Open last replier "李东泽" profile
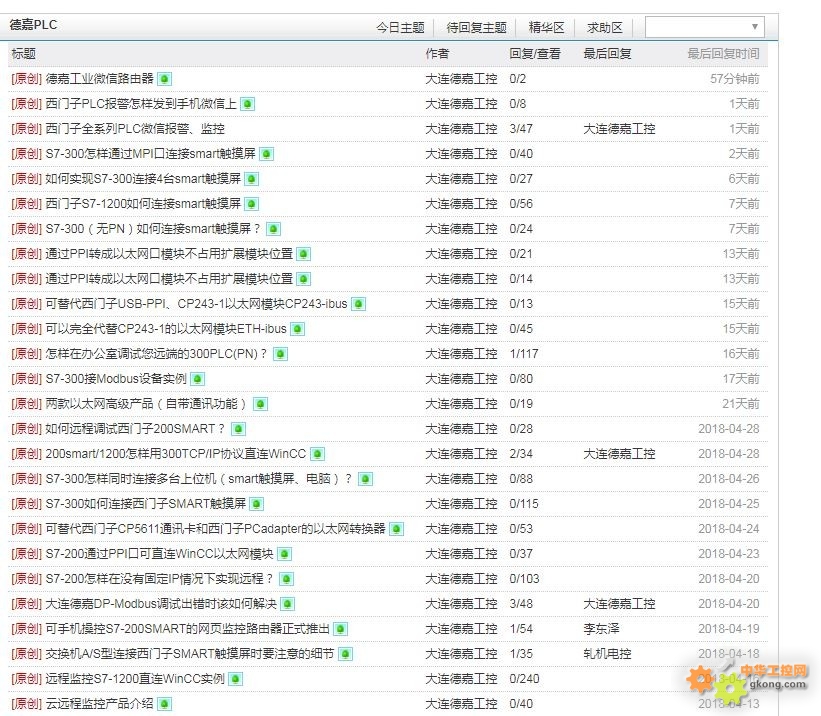 (x=602, y=629)
